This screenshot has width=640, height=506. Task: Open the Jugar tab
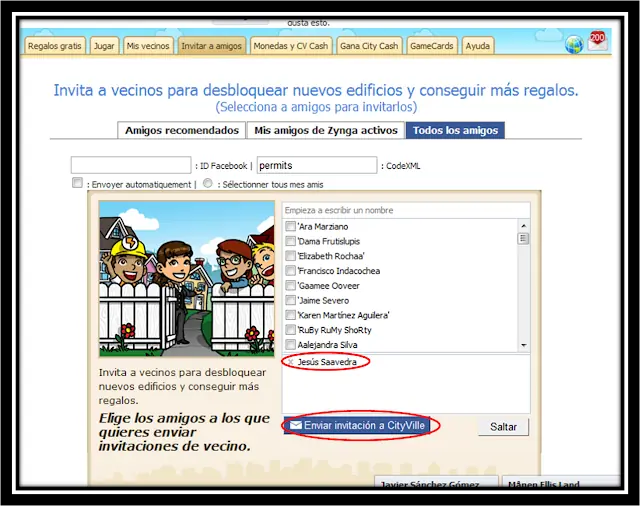point(104,46)
